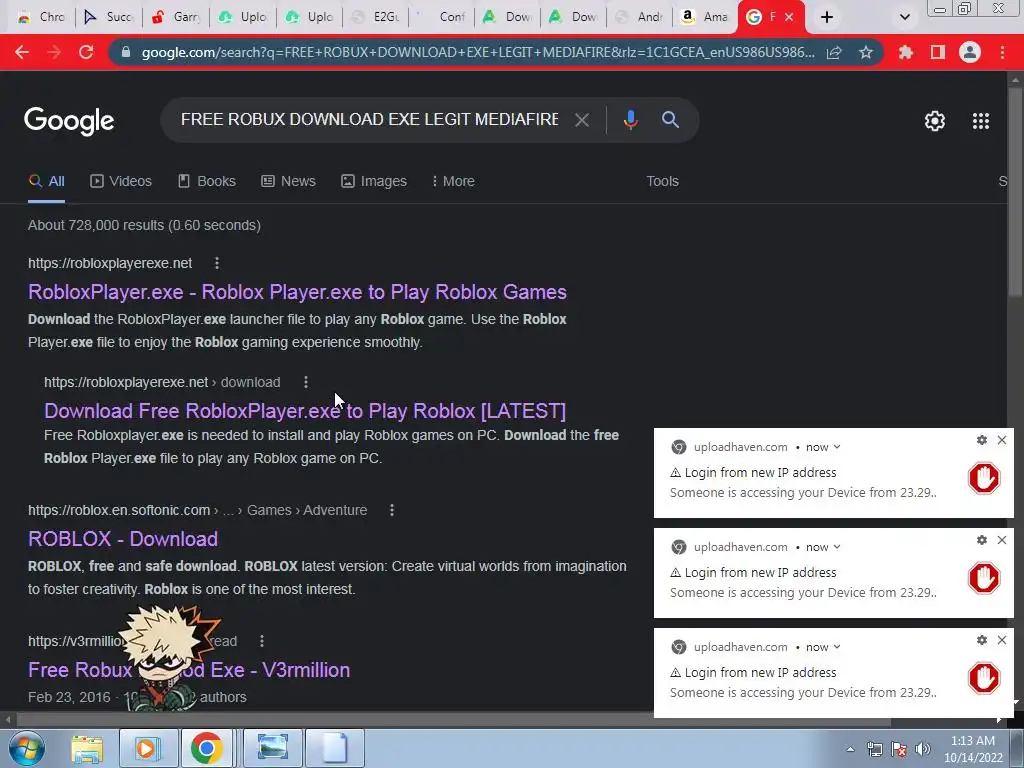Viewport: 1024px width, 768px height.
Task: Open the Google apps grid
Action: (x=981, y=121)
